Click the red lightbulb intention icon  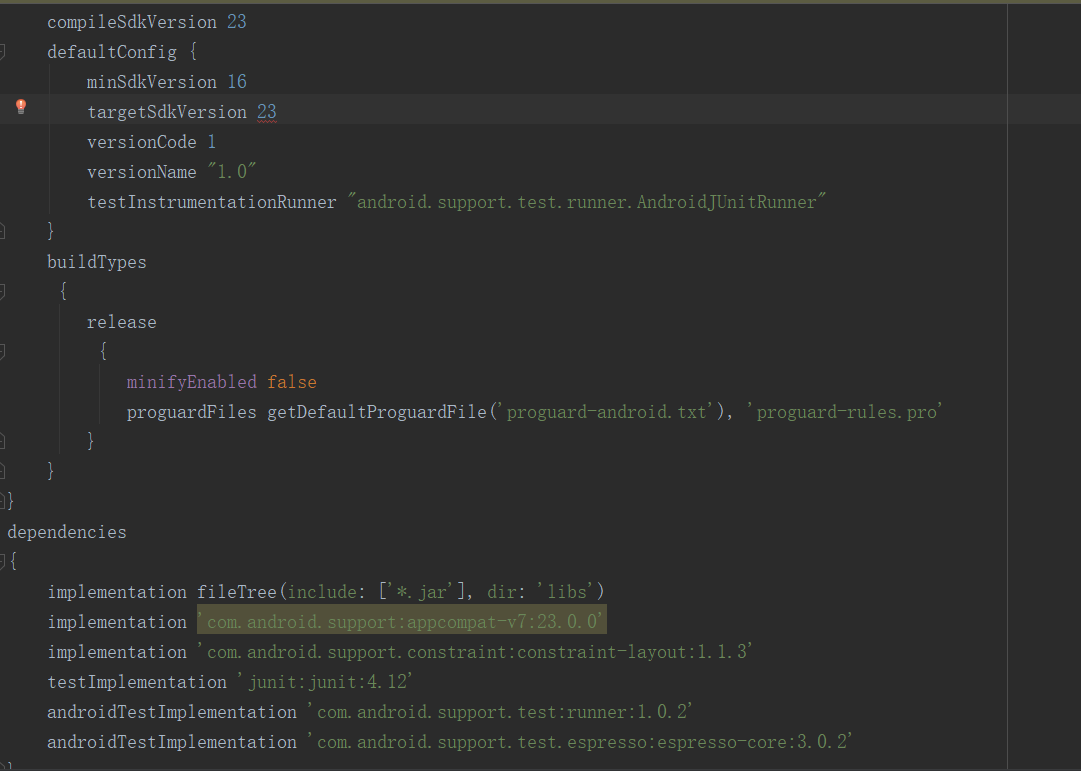coord(20,107)
